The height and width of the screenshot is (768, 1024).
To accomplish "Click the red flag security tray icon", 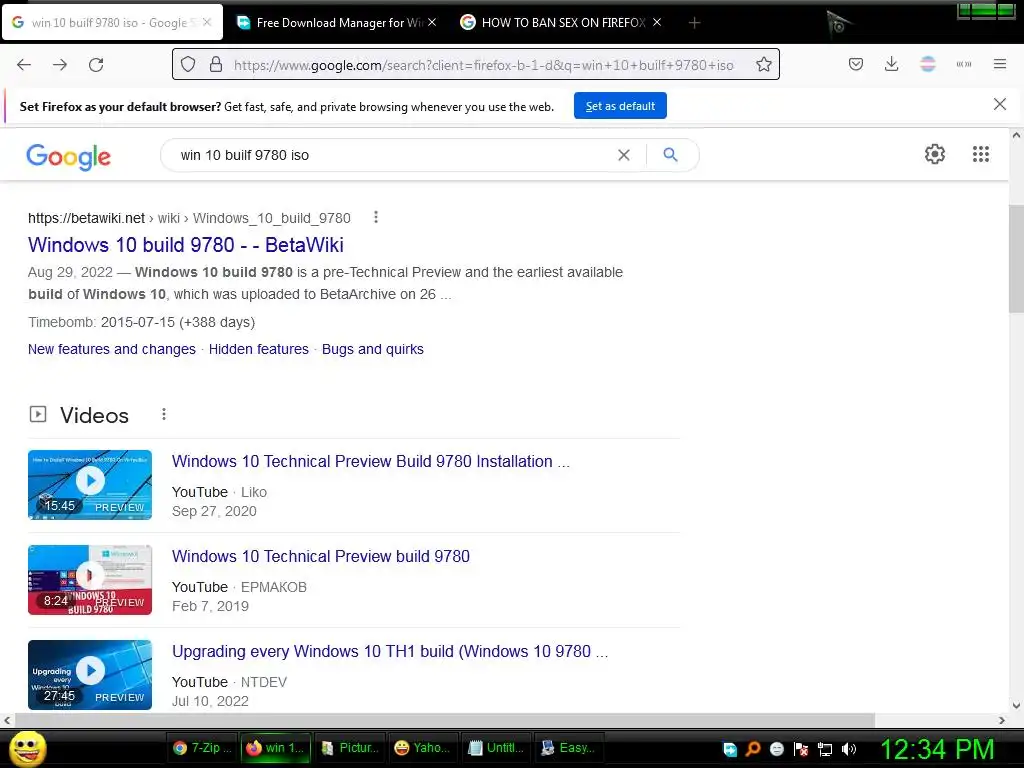I will 801,749.
